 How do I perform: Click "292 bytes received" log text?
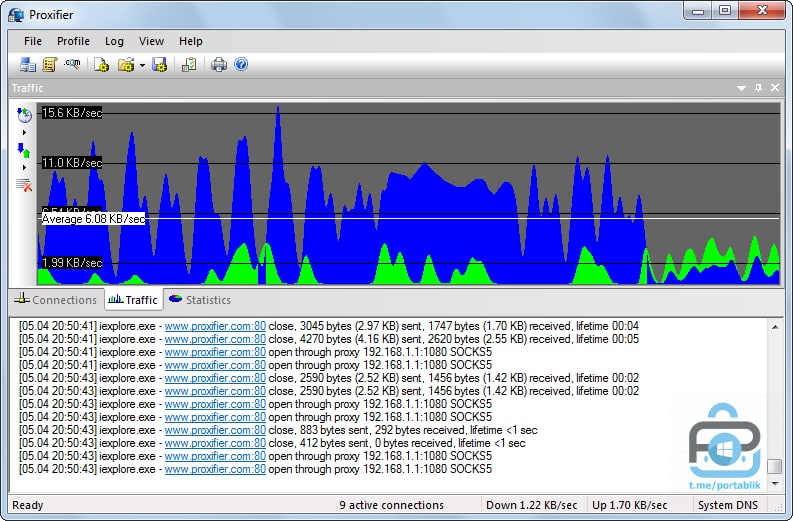(419, 430)
